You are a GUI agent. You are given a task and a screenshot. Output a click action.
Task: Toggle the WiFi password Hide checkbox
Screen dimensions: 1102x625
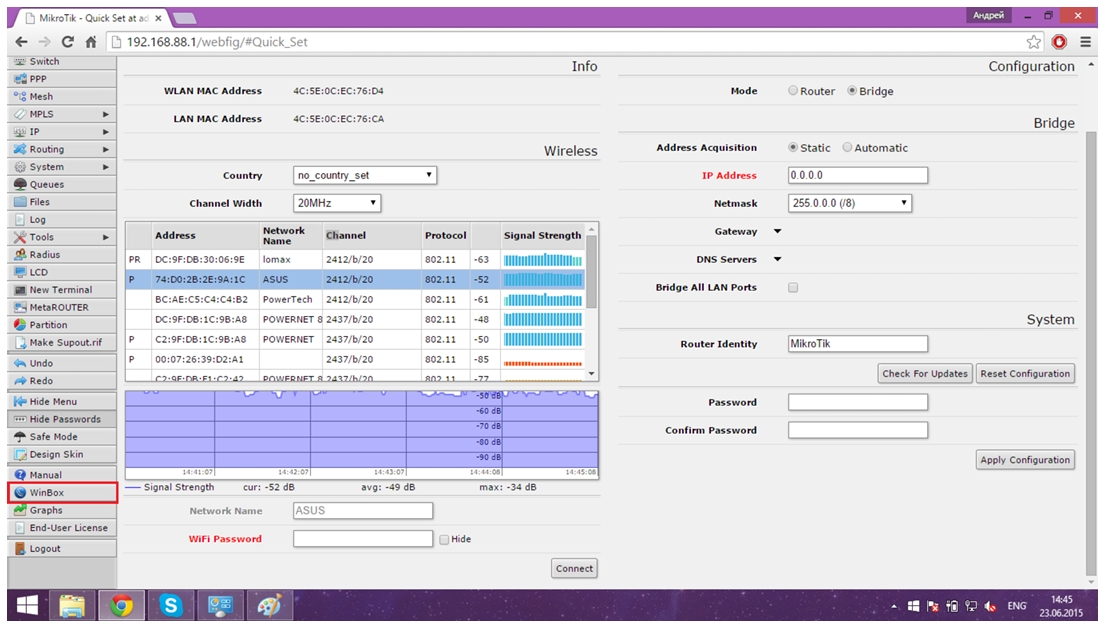pos(444,539)
